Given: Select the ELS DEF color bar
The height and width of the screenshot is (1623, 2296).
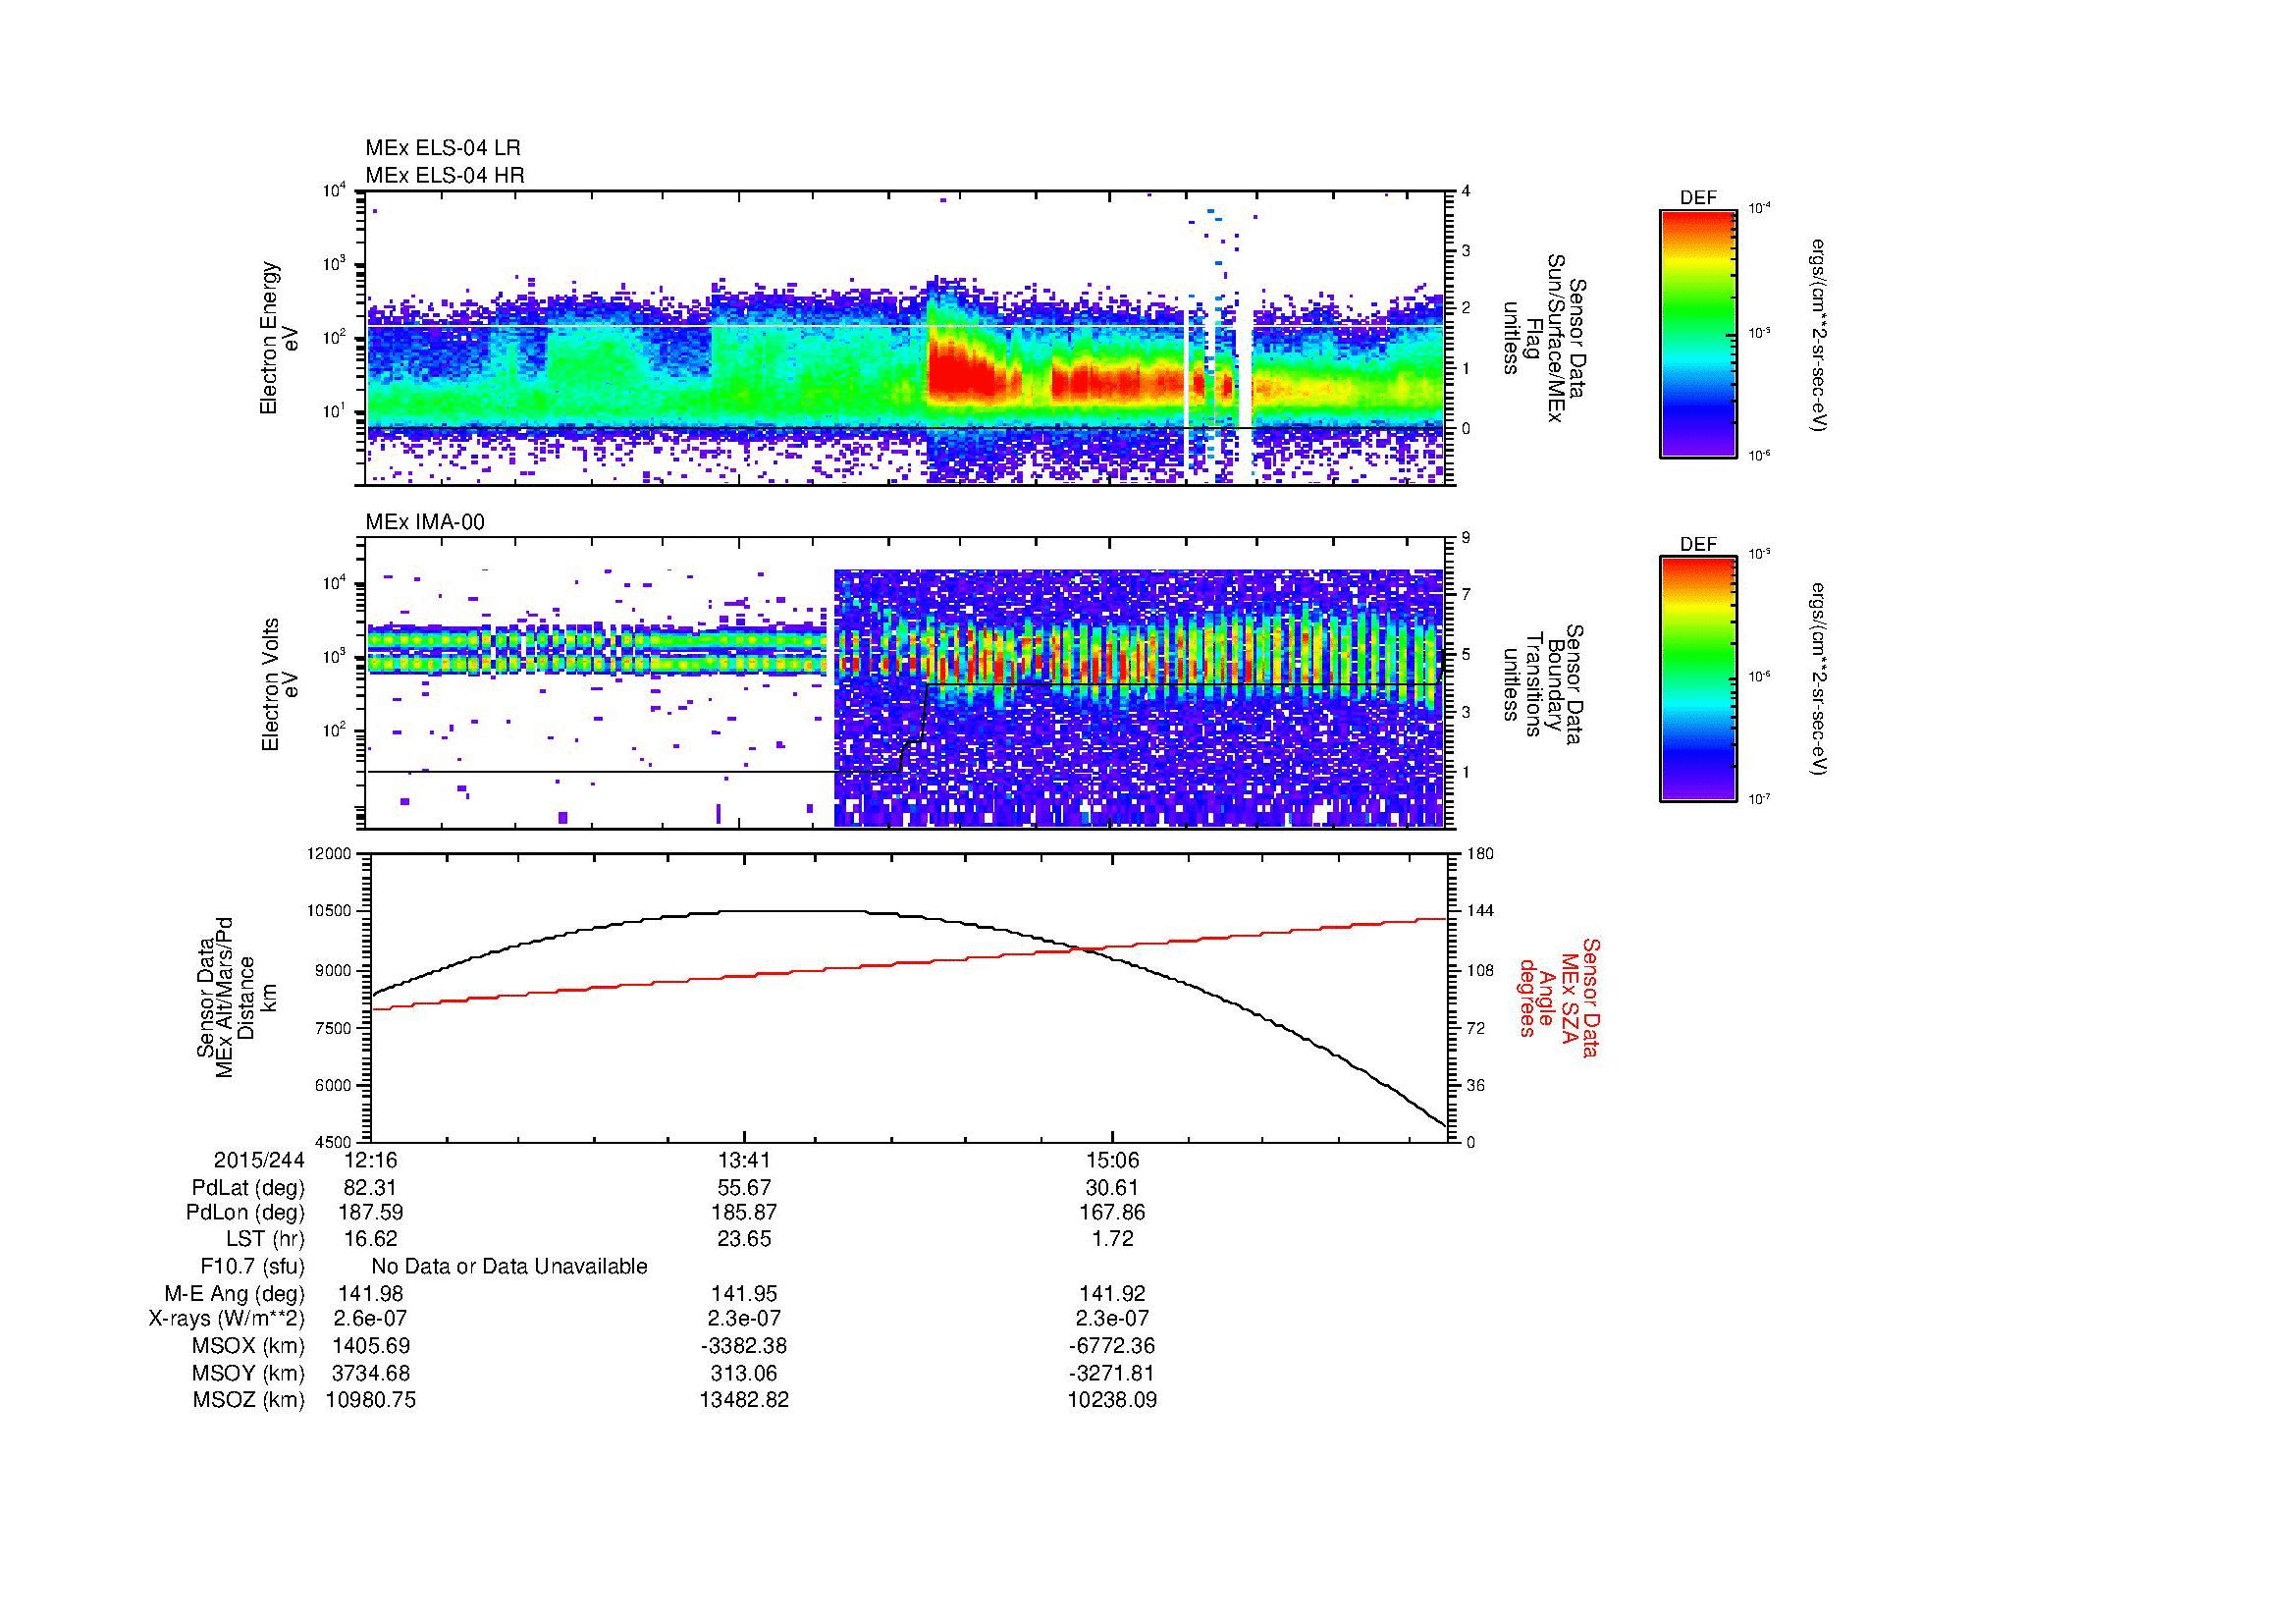Looking at the screenshot, I should tap(1697, 333).
